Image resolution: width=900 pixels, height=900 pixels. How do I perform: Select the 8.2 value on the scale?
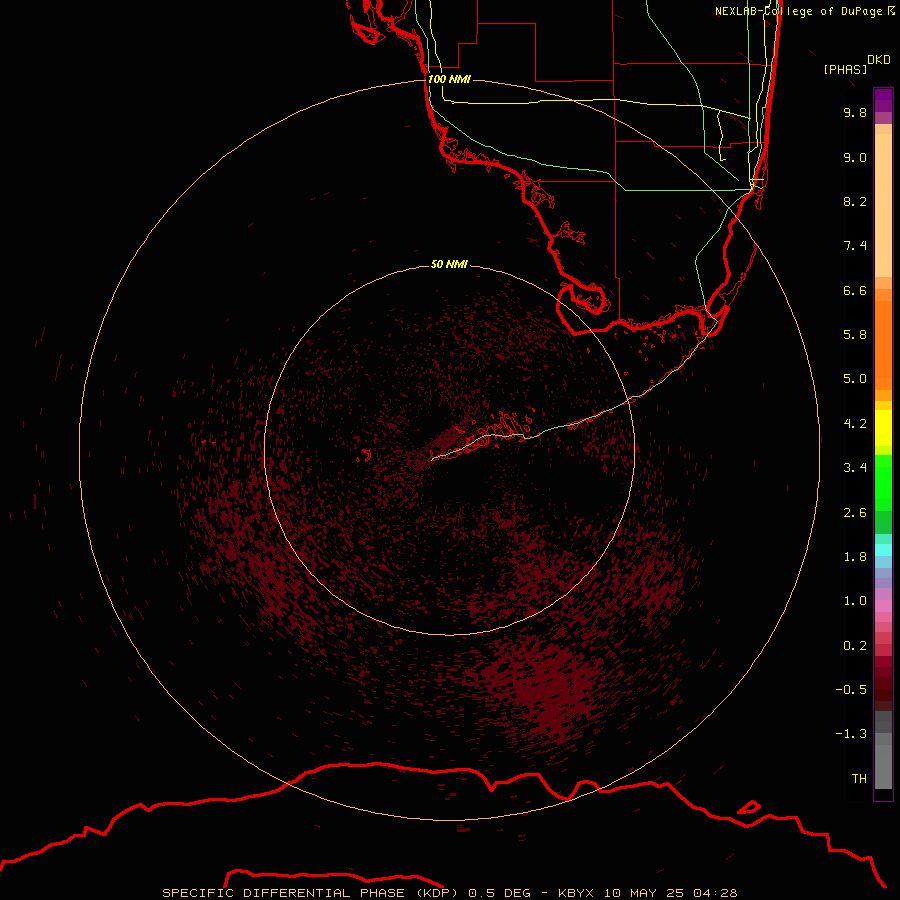click(855, 201)
